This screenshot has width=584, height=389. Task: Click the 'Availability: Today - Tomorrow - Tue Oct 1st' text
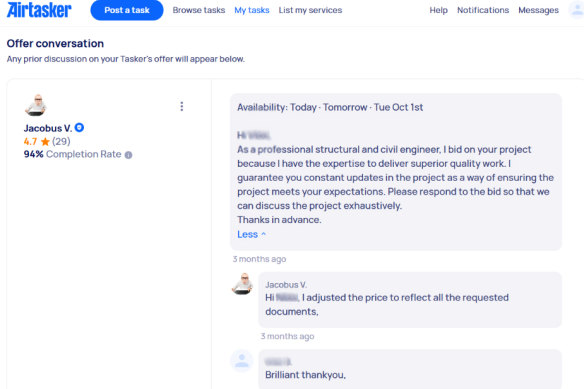[330, 107]
